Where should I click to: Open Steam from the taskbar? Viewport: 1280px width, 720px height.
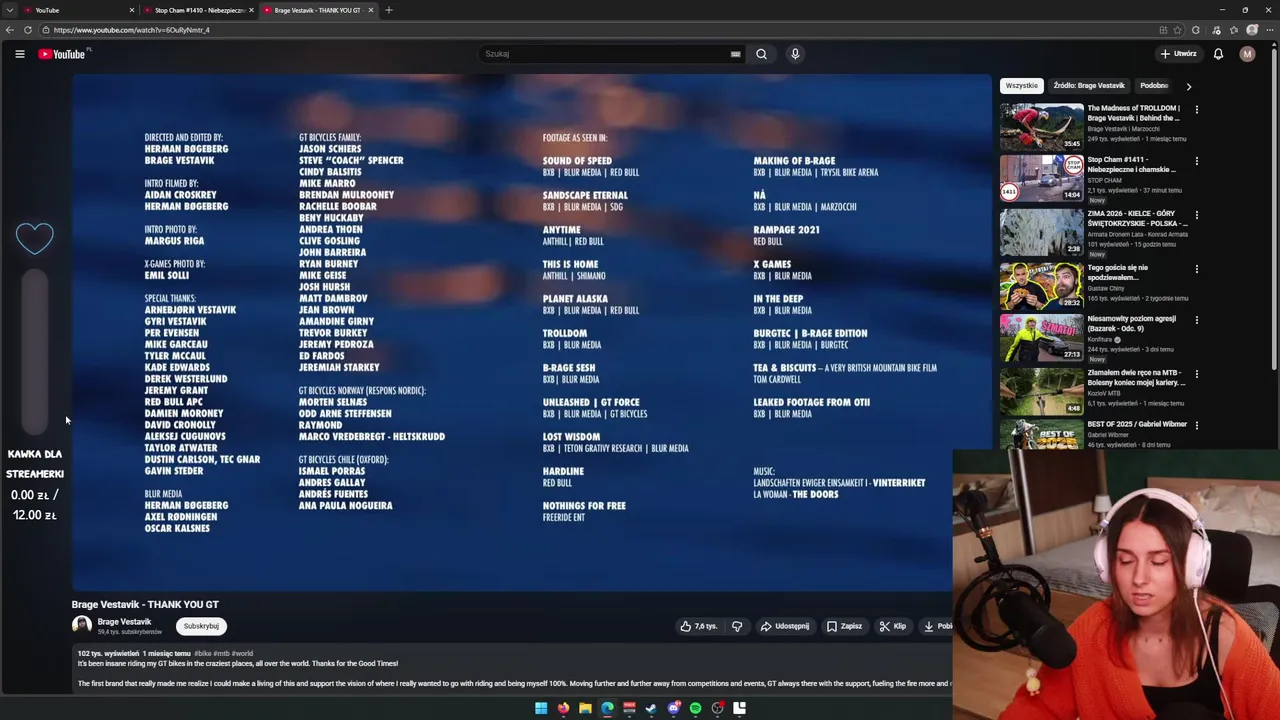[x=651, y=708]
